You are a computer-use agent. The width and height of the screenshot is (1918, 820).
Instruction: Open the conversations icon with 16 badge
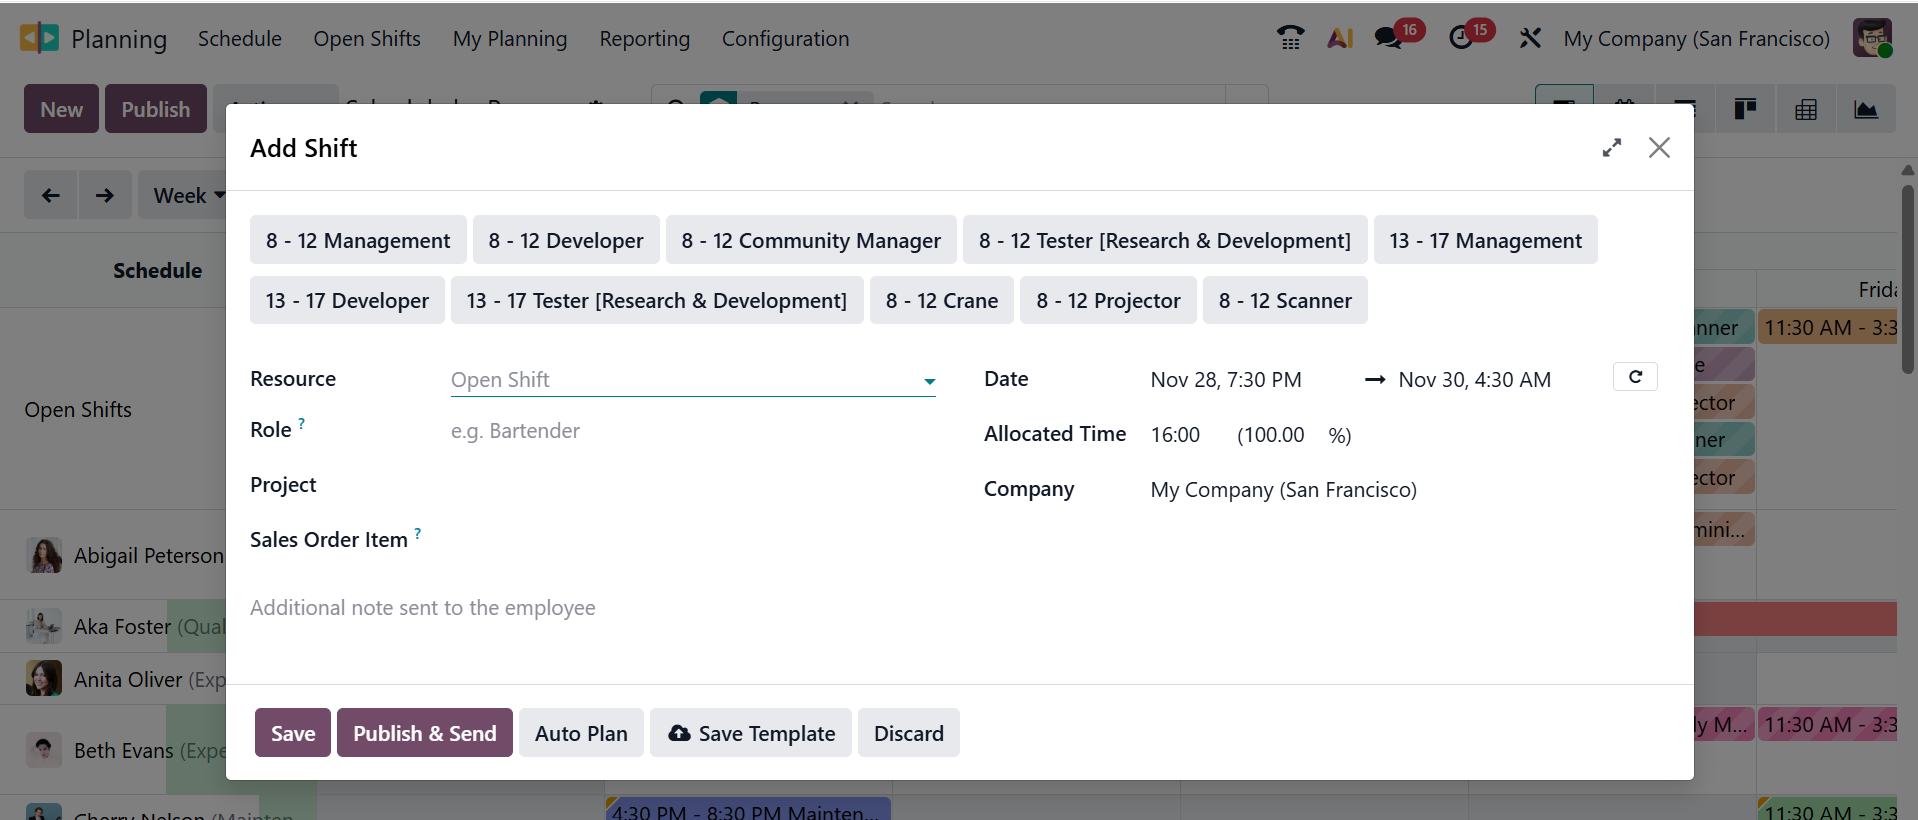(1389, 38)
